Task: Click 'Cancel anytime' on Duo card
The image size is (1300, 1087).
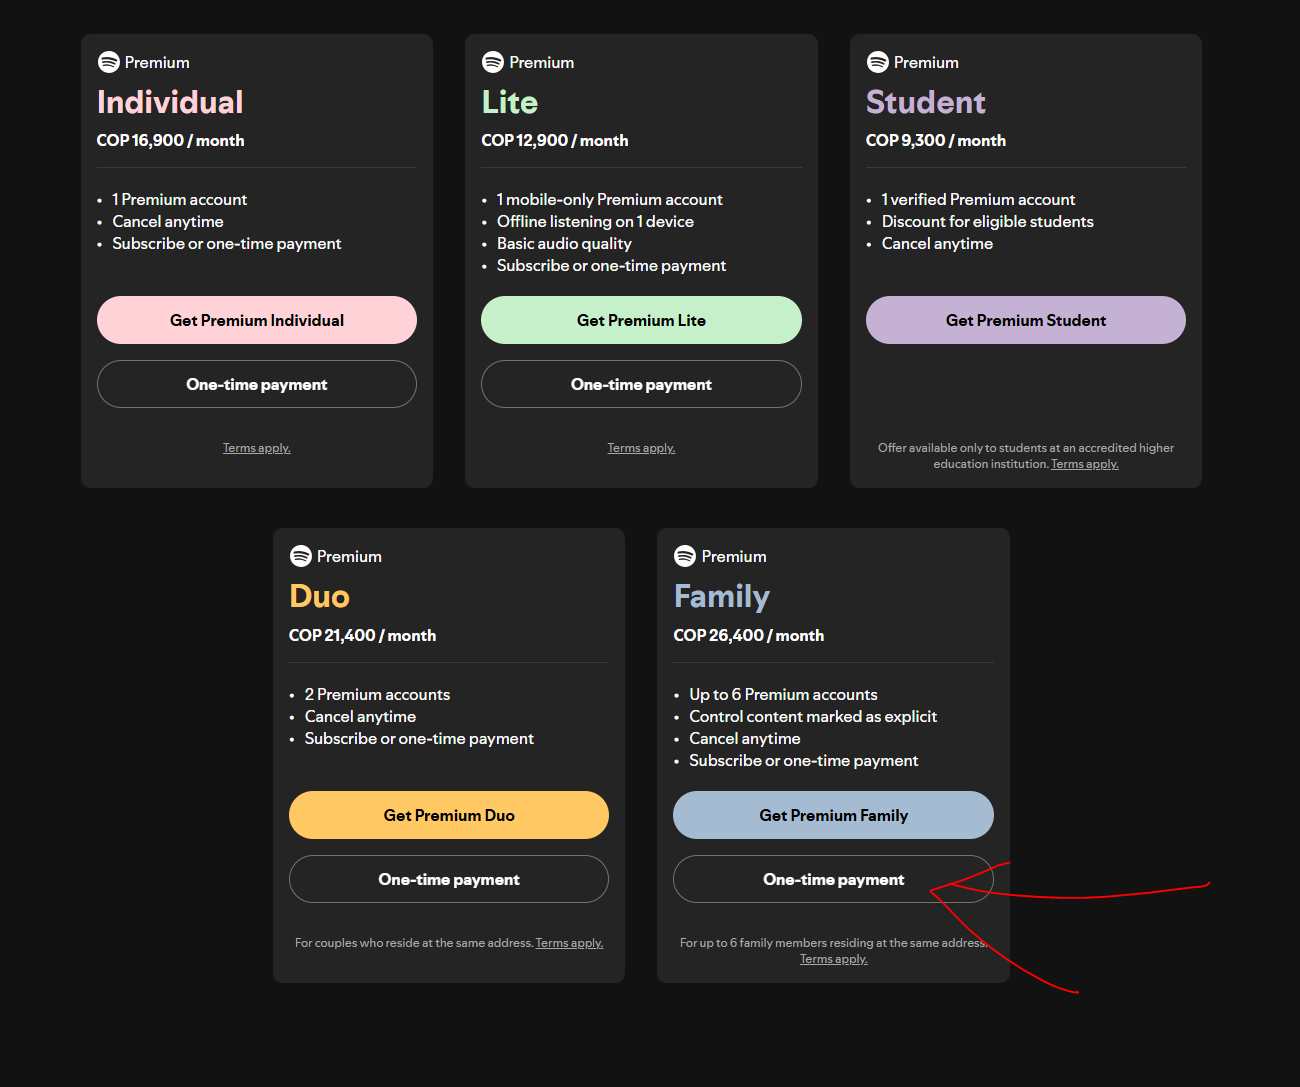Action: 360,717
